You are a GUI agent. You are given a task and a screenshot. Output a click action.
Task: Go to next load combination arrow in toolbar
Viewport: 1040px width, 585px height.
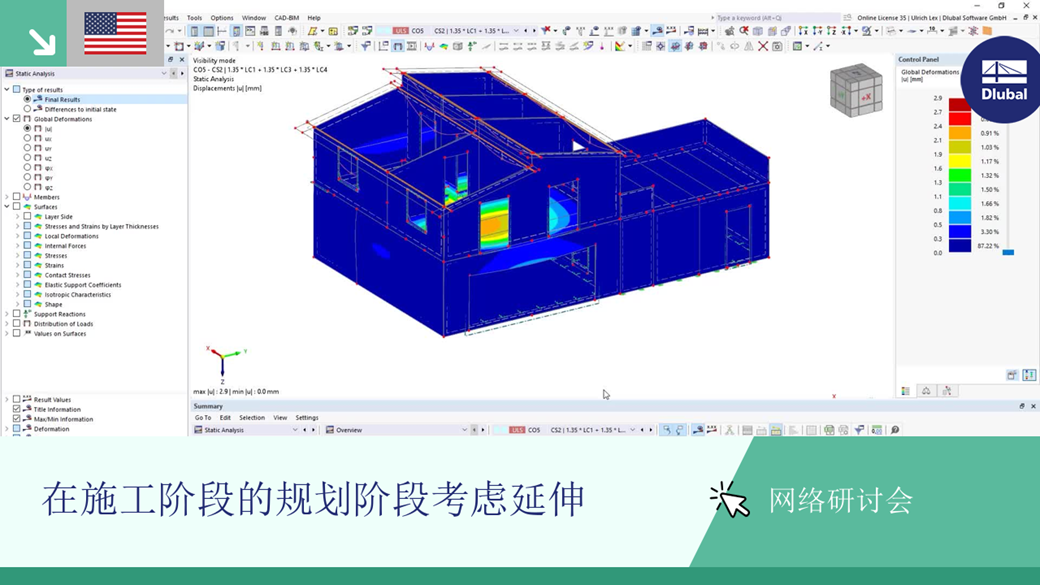(534, 31)
